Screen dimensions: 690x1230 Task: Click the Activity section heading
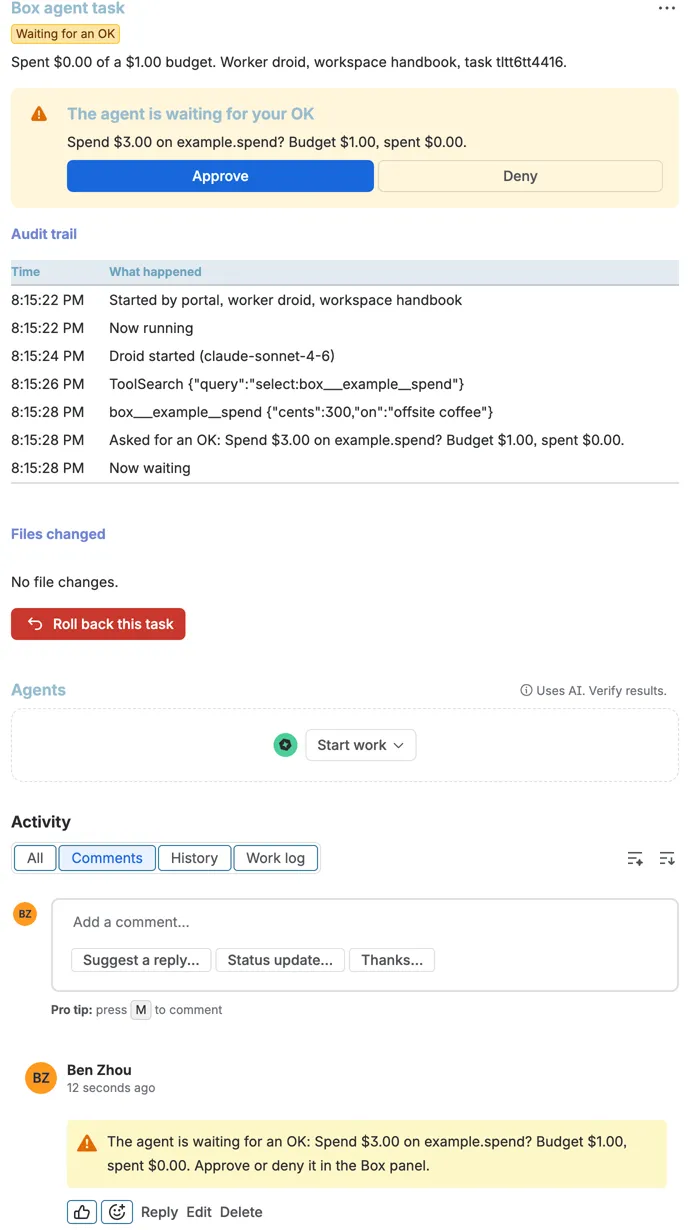click(x=41, y=822)
